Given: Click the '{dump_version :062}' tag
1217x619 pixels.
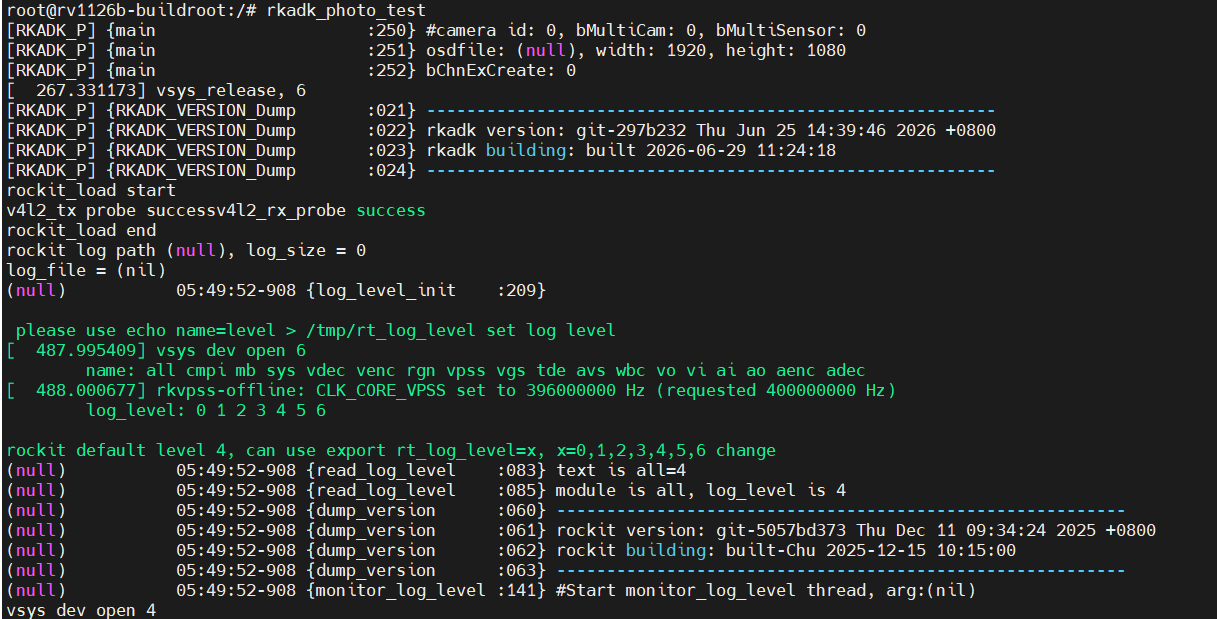Looking at the screenshot, I should (x=426, y=550).
